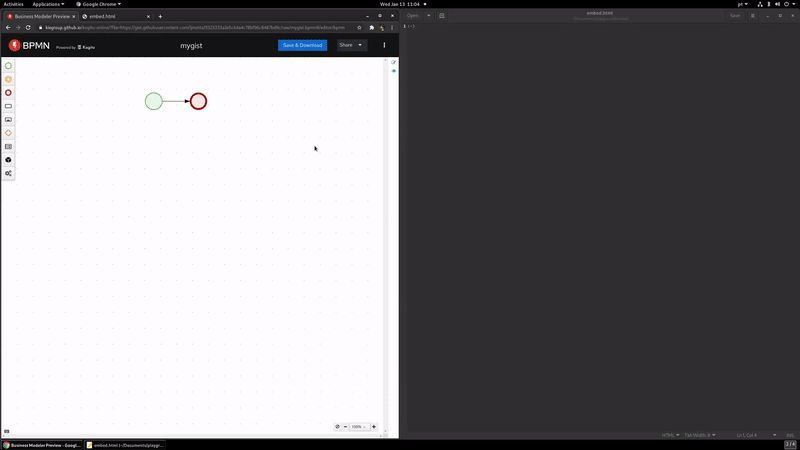This screenshot has width=800, height=450.
Task: Click the zoom in plus button
Action: [x=374, y=427]
